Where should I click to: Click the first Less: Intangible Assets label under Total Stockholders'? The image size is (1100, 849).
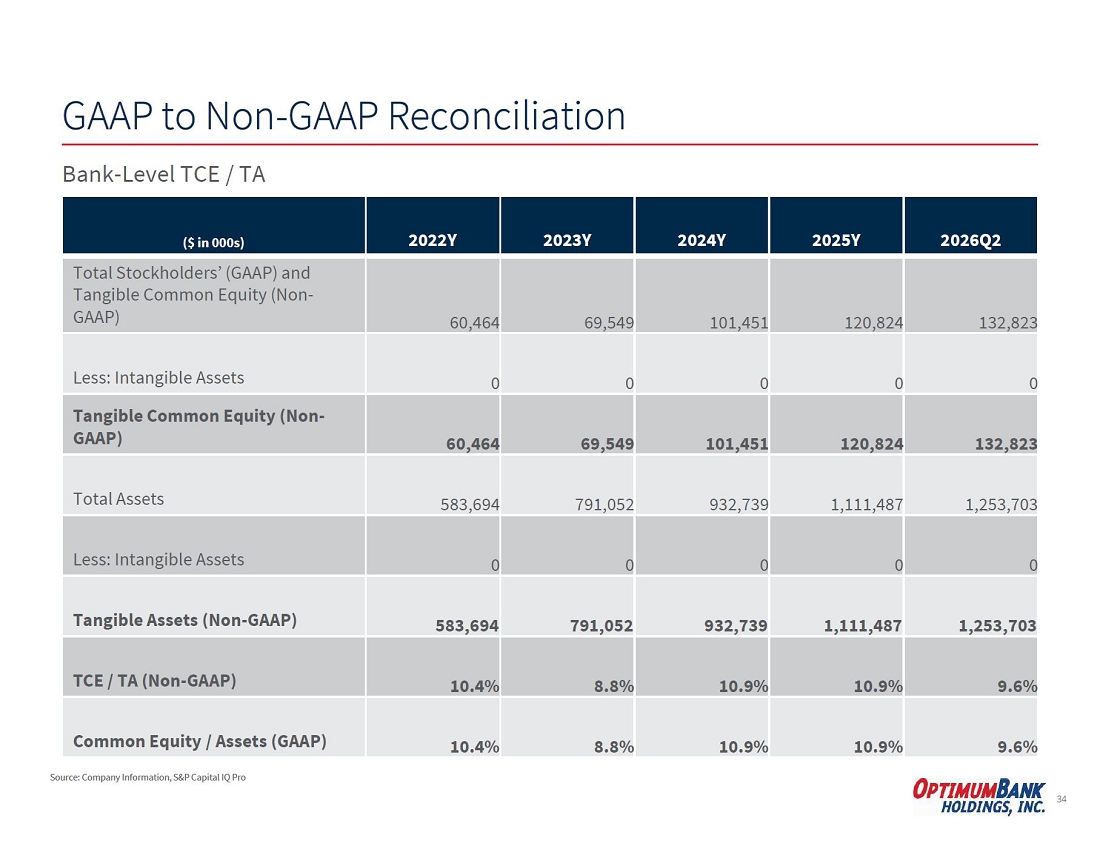tap(159, 378)
